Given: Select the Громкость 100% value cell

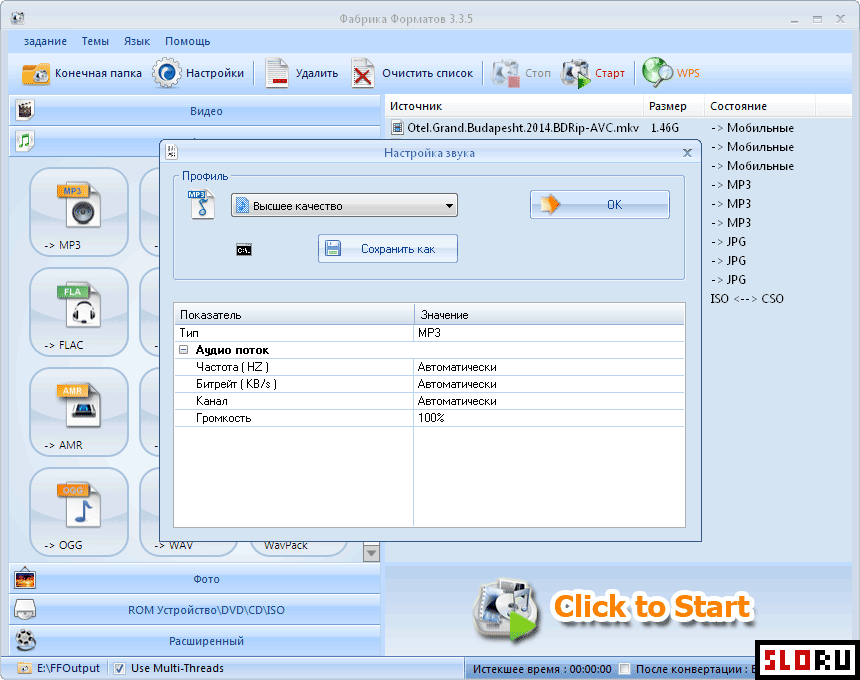Looking at the screenshot, I should (x=549, y=418).
